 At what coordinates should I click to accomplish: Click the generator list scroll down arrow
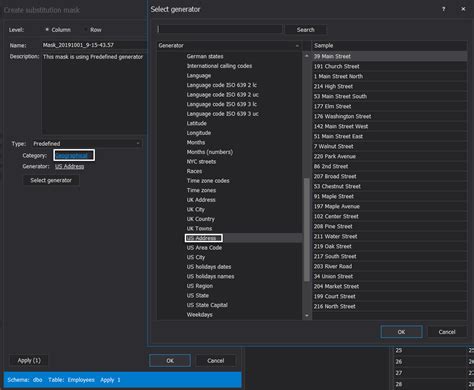pyautogui.click(x=307, y=315)
